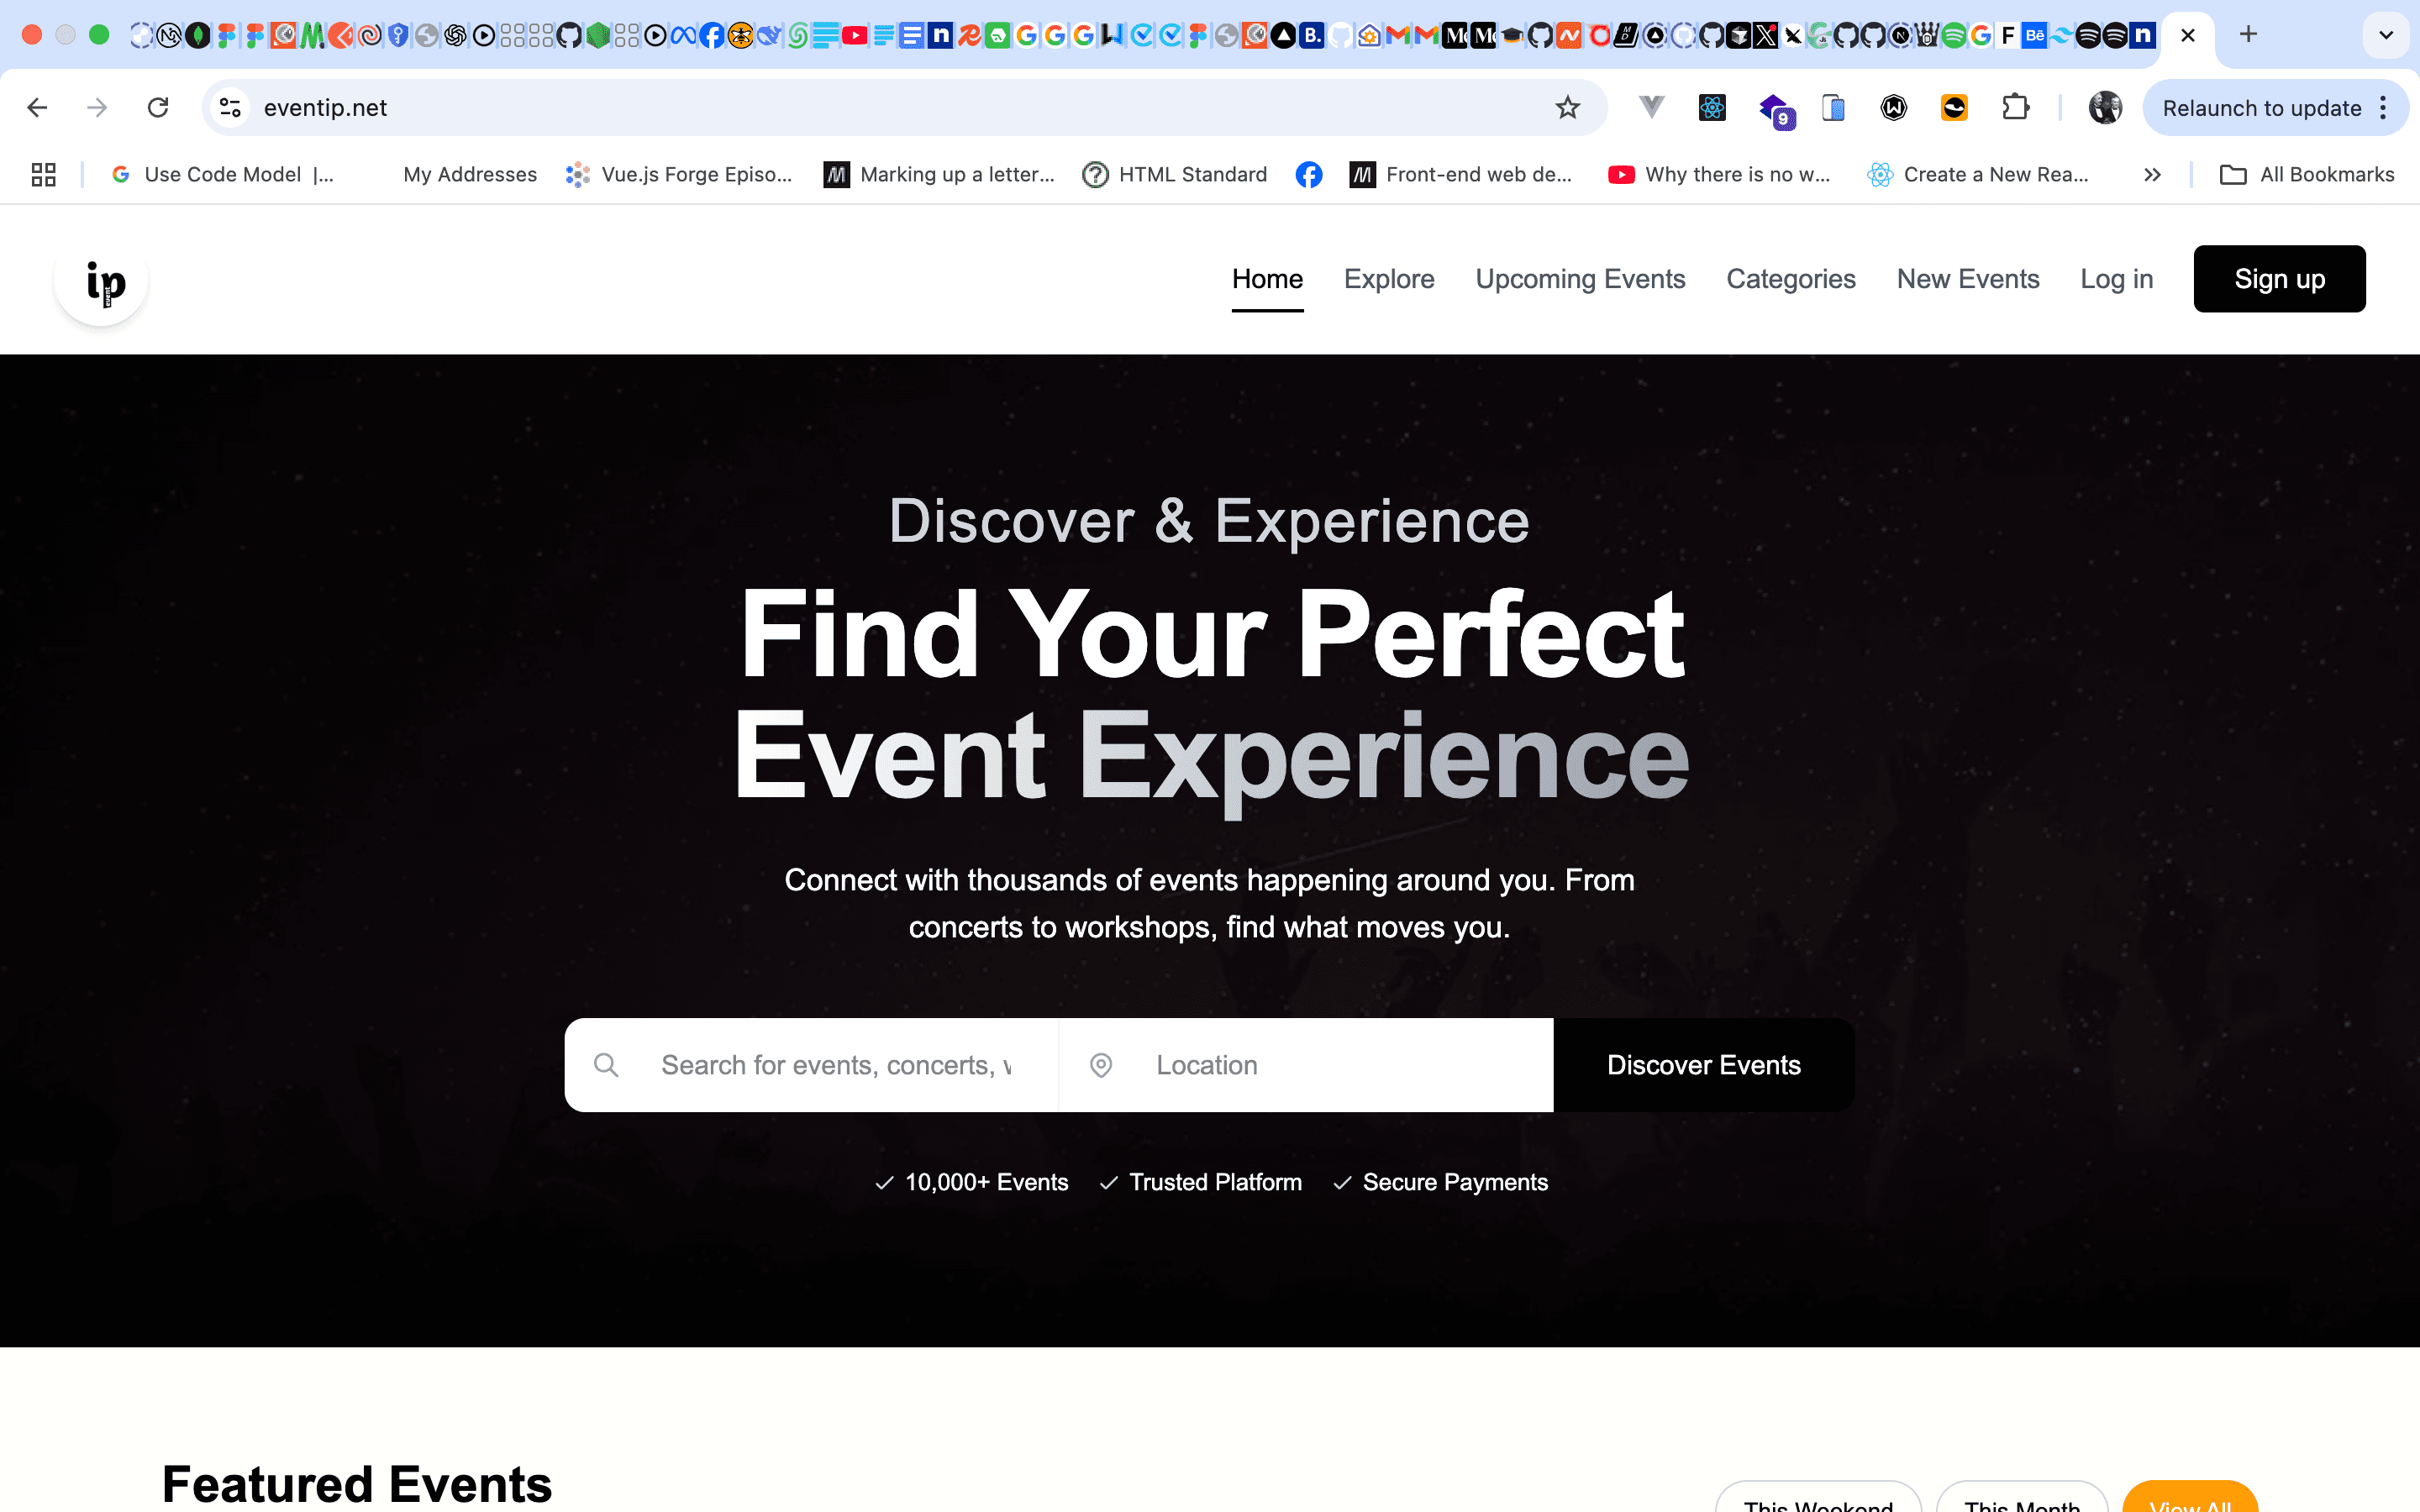The image size is (2420, 1512).
Task: Open Chrome three-dot menu
Action: [x=2384, y=108]
